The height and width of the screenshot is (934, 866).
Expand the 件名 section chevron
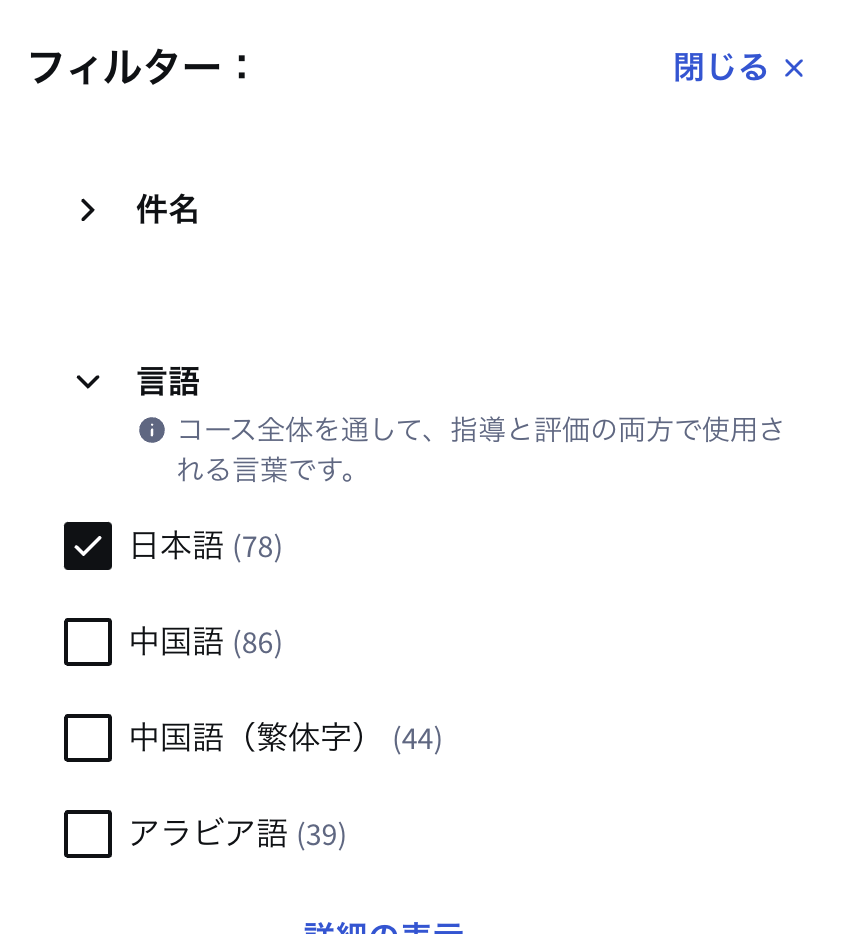[88, 210]
